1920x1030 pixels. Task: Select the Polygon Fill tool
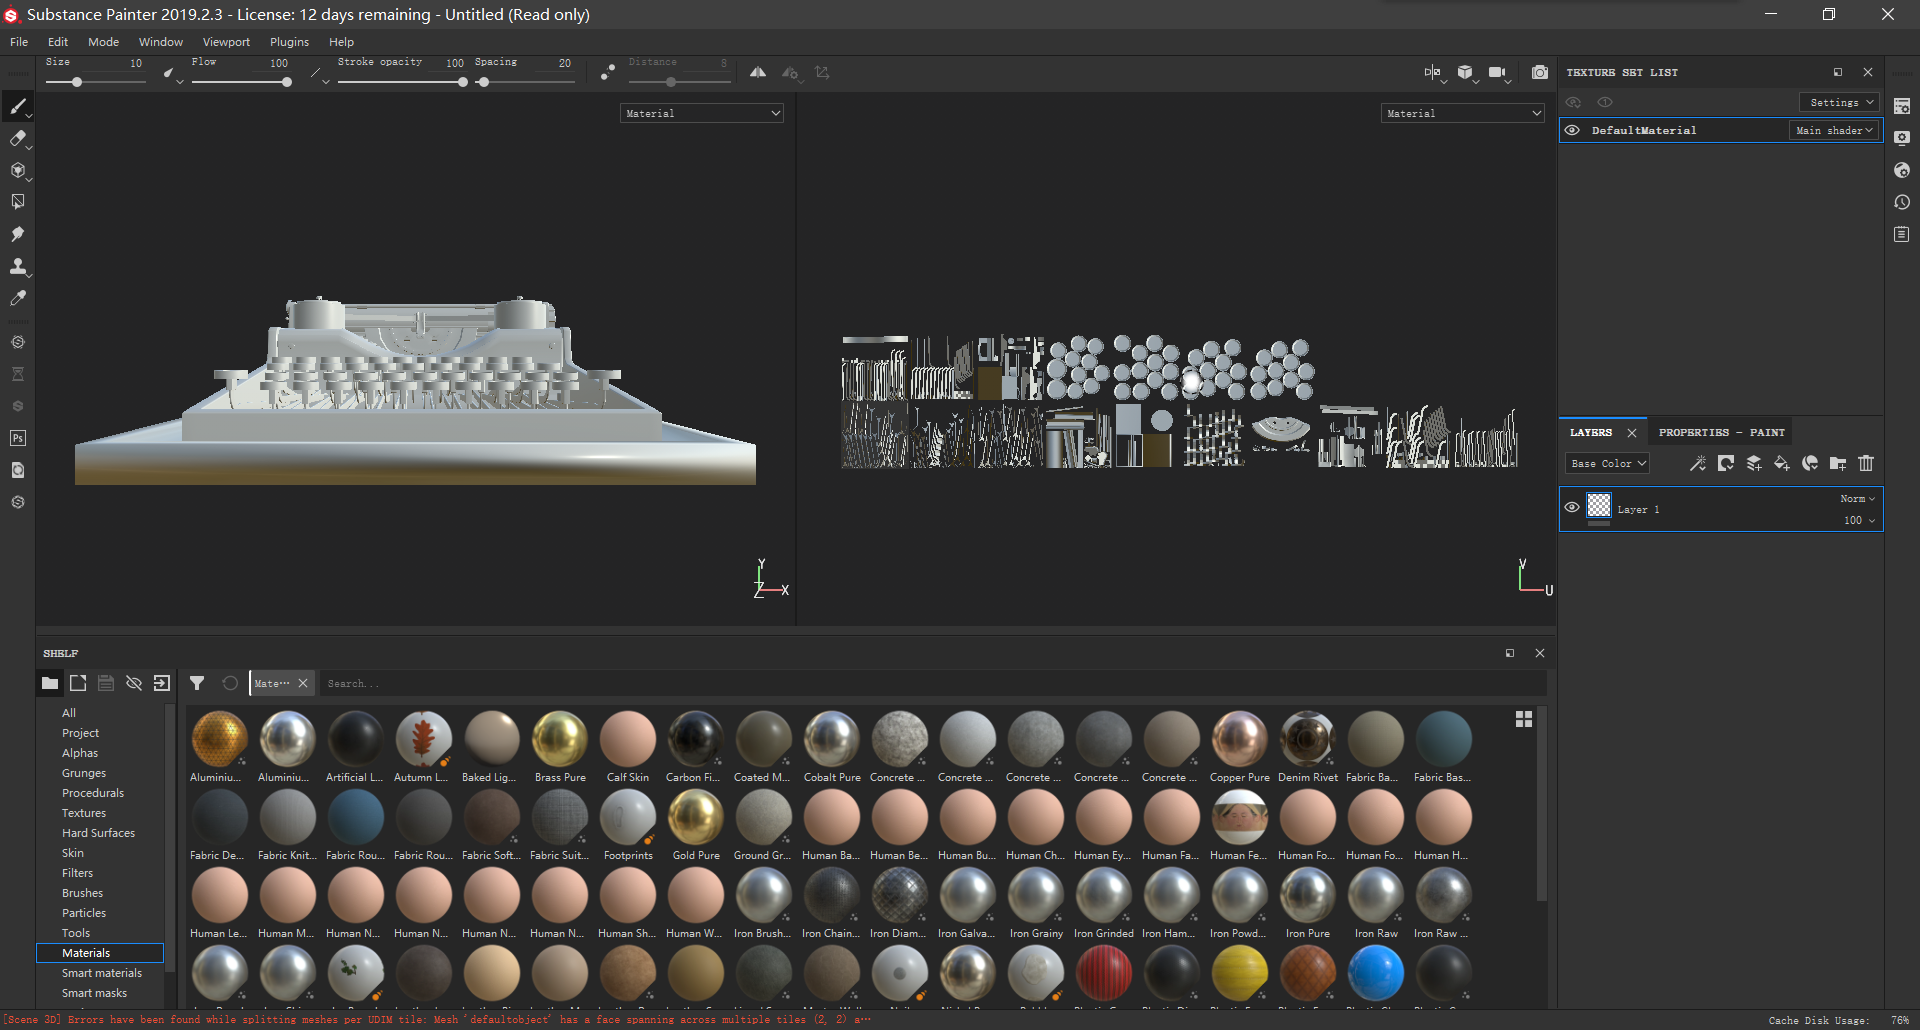coord(18,200)
